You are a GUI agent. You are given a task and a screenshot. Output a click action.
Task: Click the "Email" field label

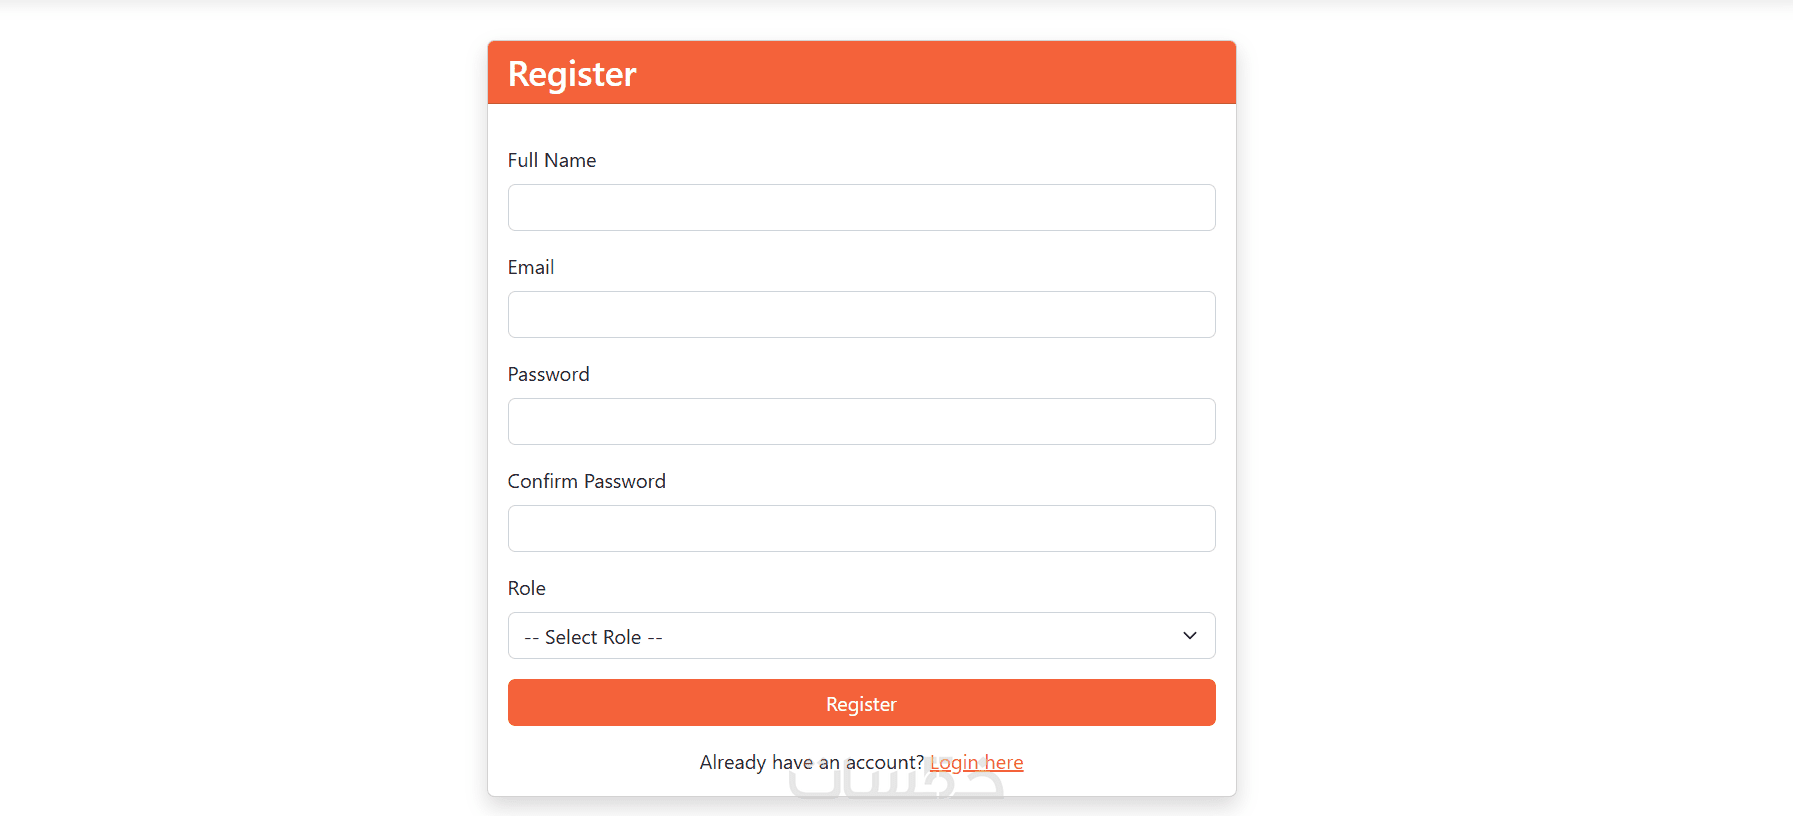pyautogui.click(x=530, y=267)
